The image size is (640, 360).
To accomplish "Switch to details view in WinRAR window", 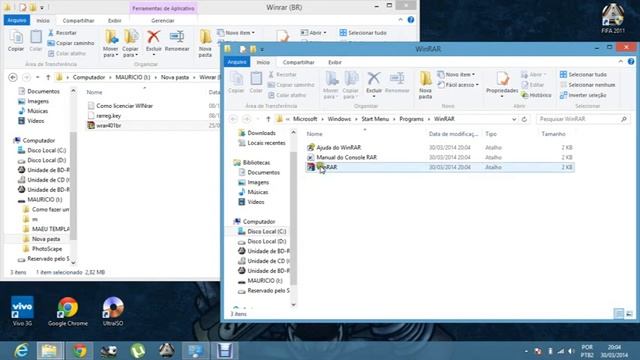I will tap(619, 313).
